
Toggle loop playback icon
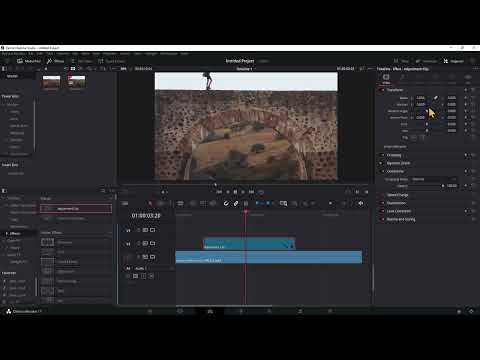click(x=261, y=192)
